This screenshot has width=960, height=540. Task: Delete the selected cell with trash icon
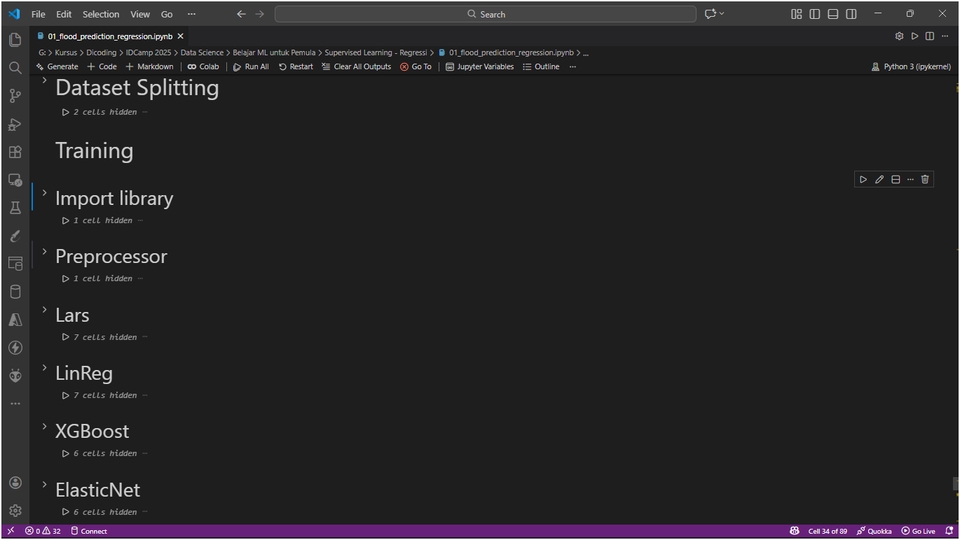[x=925, y=179]
